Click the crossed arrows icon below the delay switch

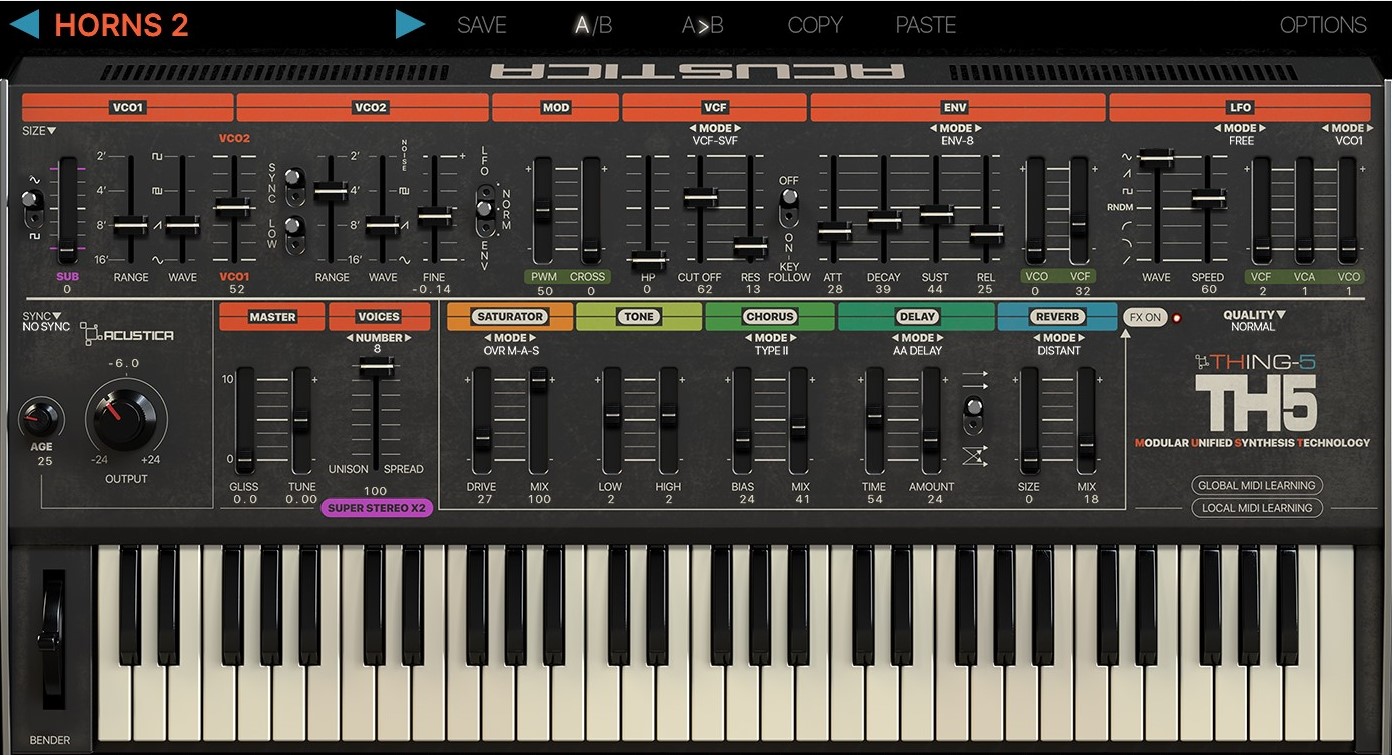point(974,455)
